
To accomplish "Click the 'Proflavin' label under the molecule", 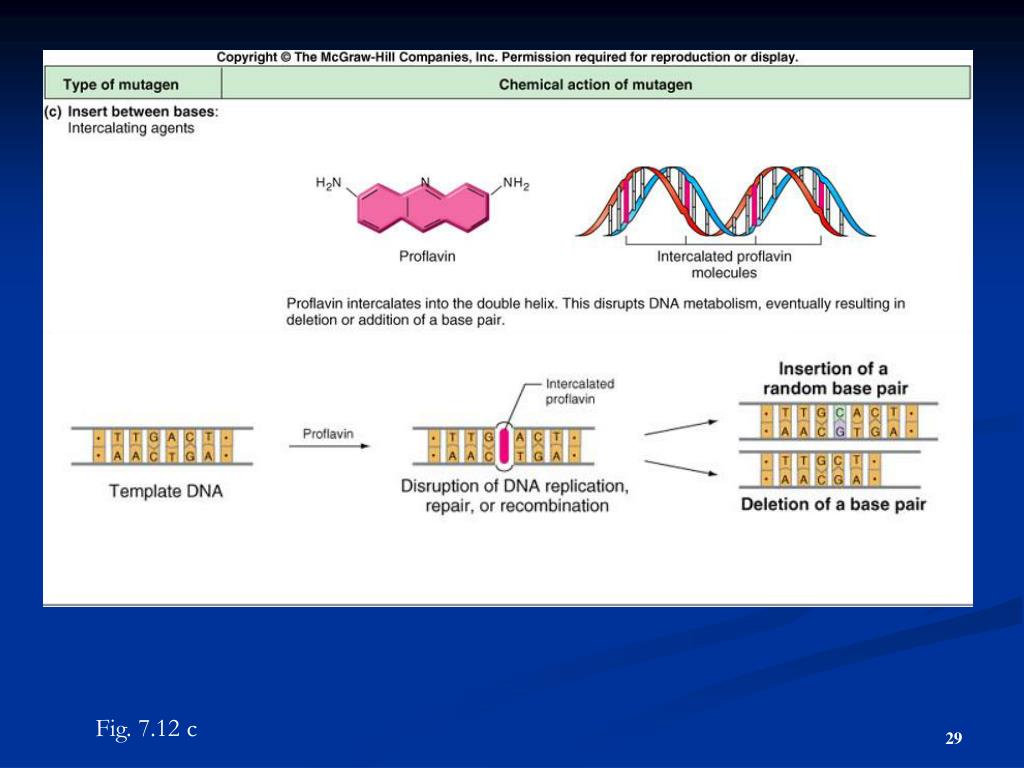I will (427, 256).
